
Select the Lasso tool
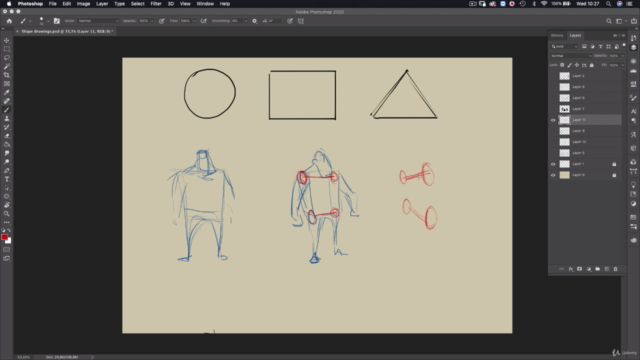(x=7, y=58)
